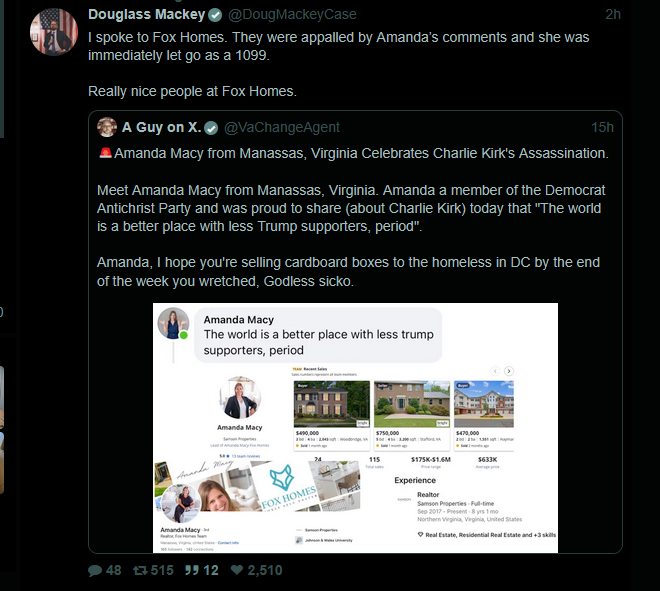Open the attached screenshot image in the quoted tweet
The width and height of the screenshot is (660, 591).
[x=355, y=428]
